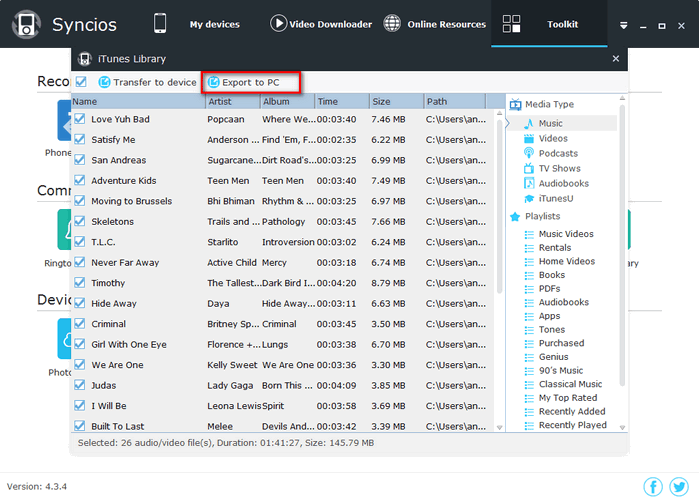Toggle the Built To Last checkbox

(x=80, y=426)
